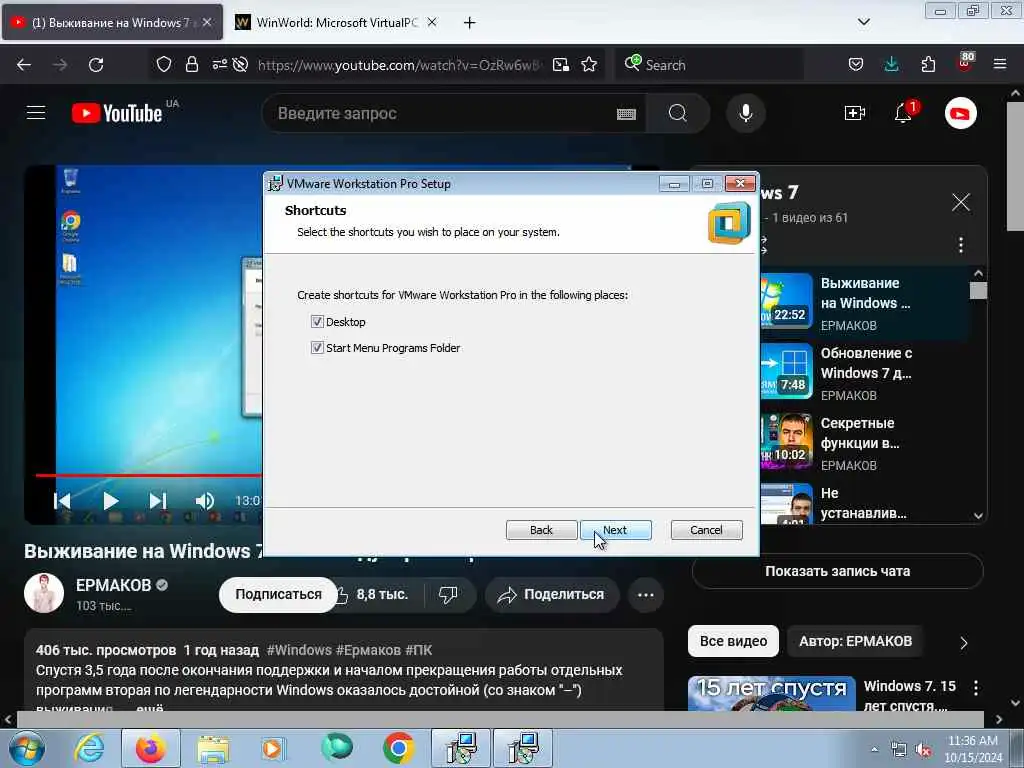1024x768 pixels.
Task: Open the YouTube on-screen keyboard icon
Action: pos(626,114)
